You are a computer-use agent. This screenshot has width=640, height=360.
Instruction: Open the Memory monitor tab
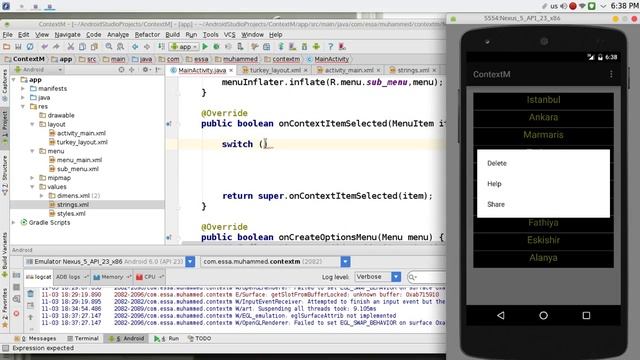pyautogui.click(x=111, y=277)
